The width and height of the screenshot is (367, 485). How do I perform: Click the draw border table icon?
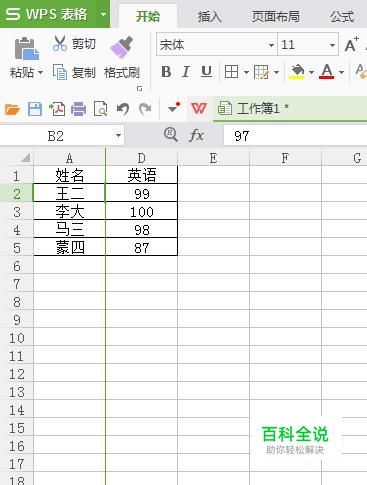261,72
